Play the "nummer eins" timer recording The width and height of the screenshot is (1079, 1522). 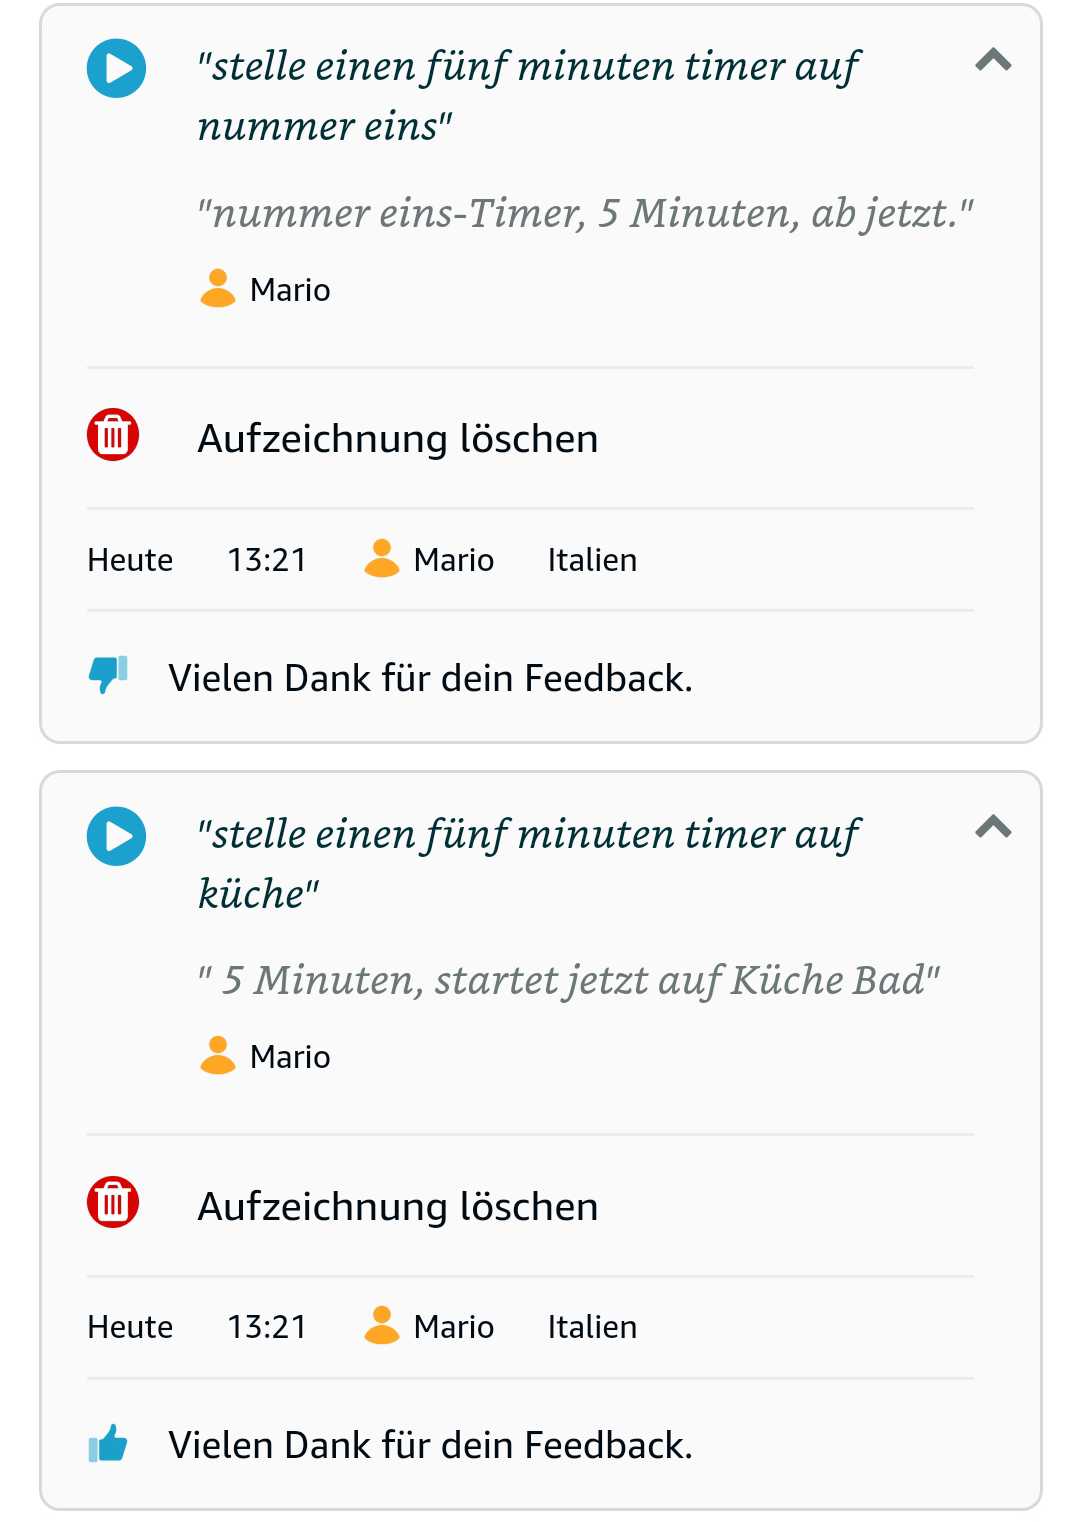(117, 69)
